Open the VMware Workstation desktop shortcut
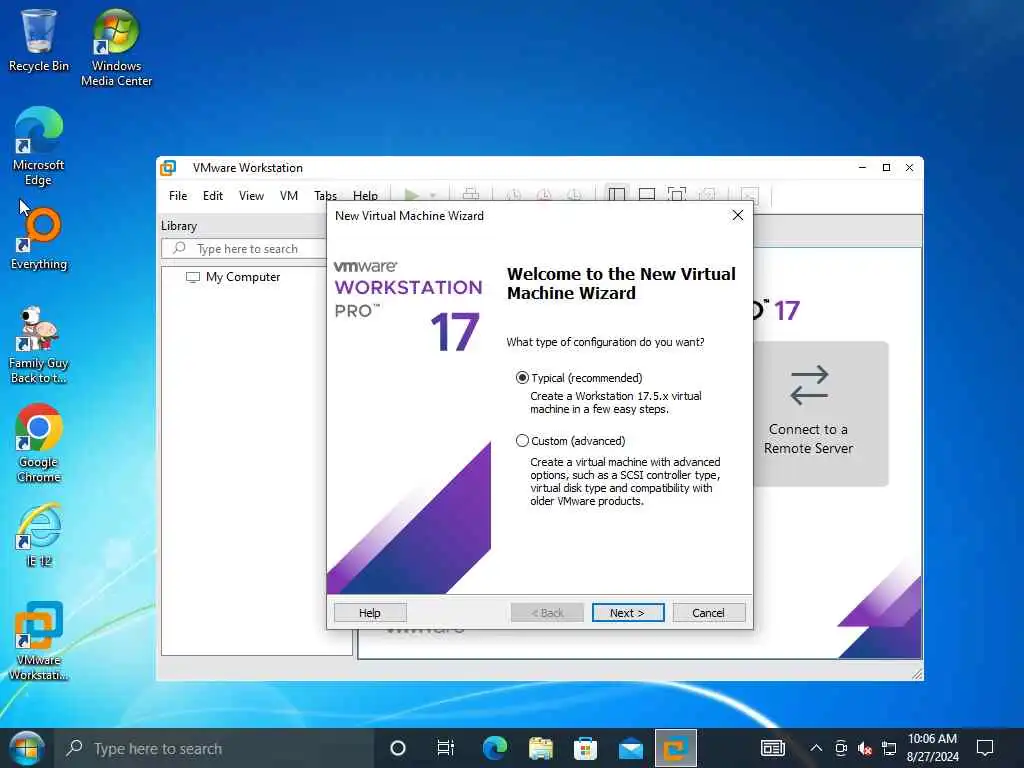The image size is (1024, 768). 39,641
